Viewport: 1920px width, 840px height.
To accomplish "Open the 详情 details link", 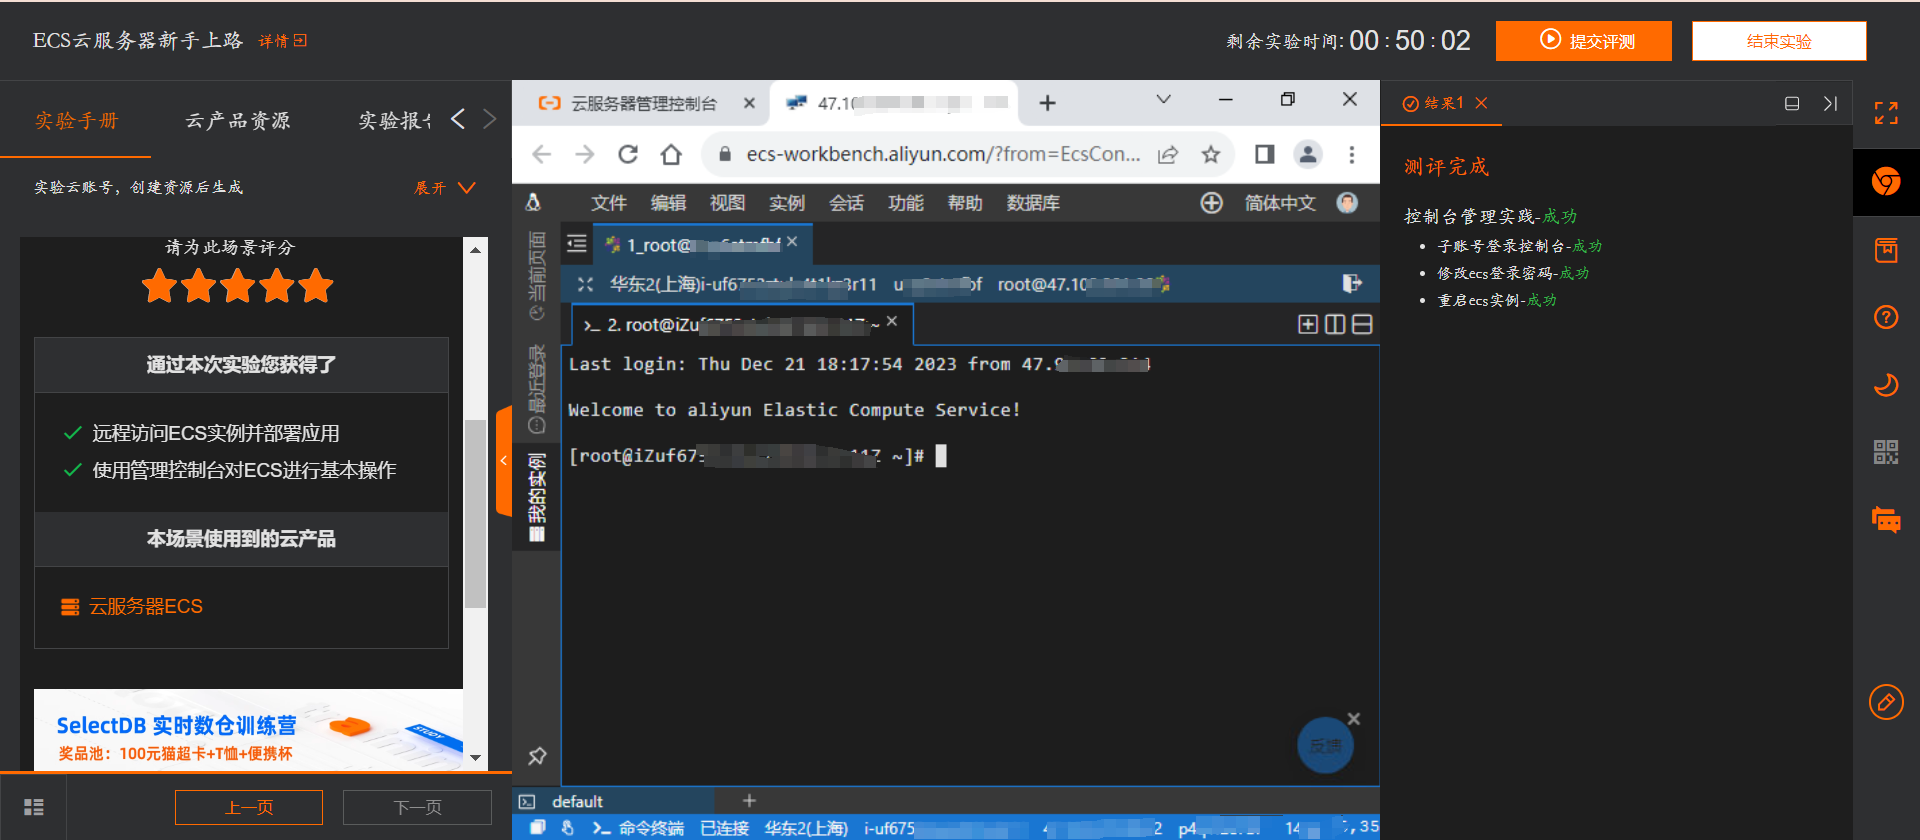I will 283,41.
